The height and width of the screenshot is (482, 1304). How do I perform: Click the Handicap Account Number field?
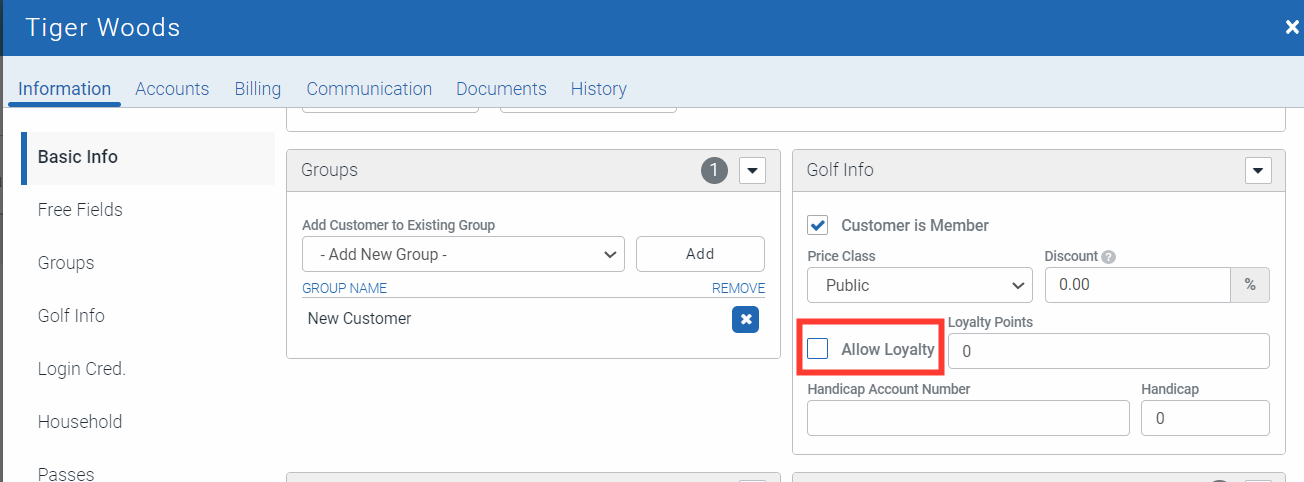tap(967, 418)
